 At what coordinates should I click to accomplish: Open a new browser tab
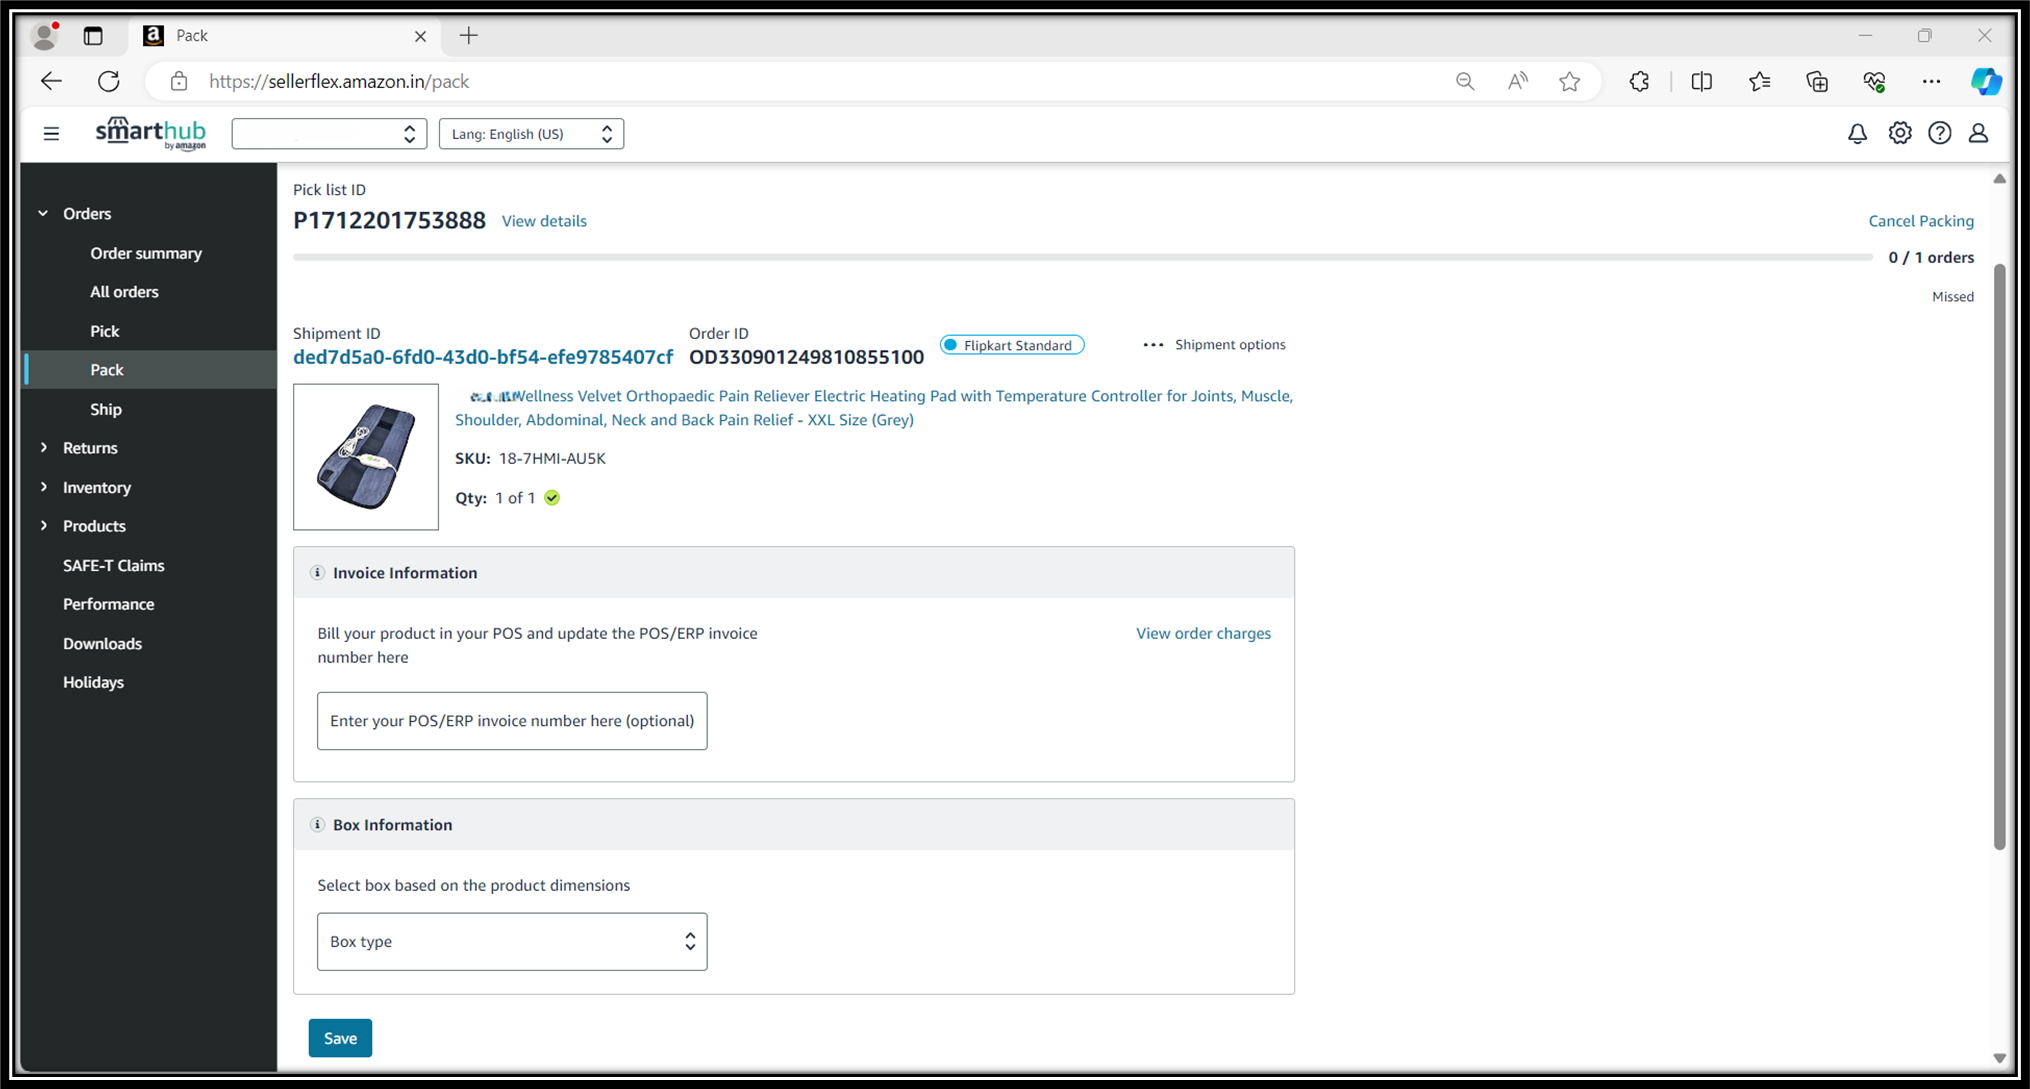469,36
